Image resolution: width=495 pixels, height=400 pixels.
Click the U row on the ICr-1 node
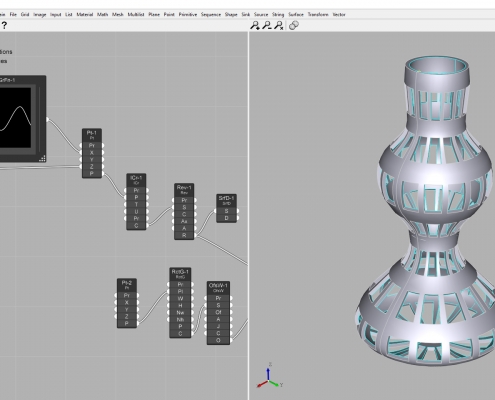(136, 211)
